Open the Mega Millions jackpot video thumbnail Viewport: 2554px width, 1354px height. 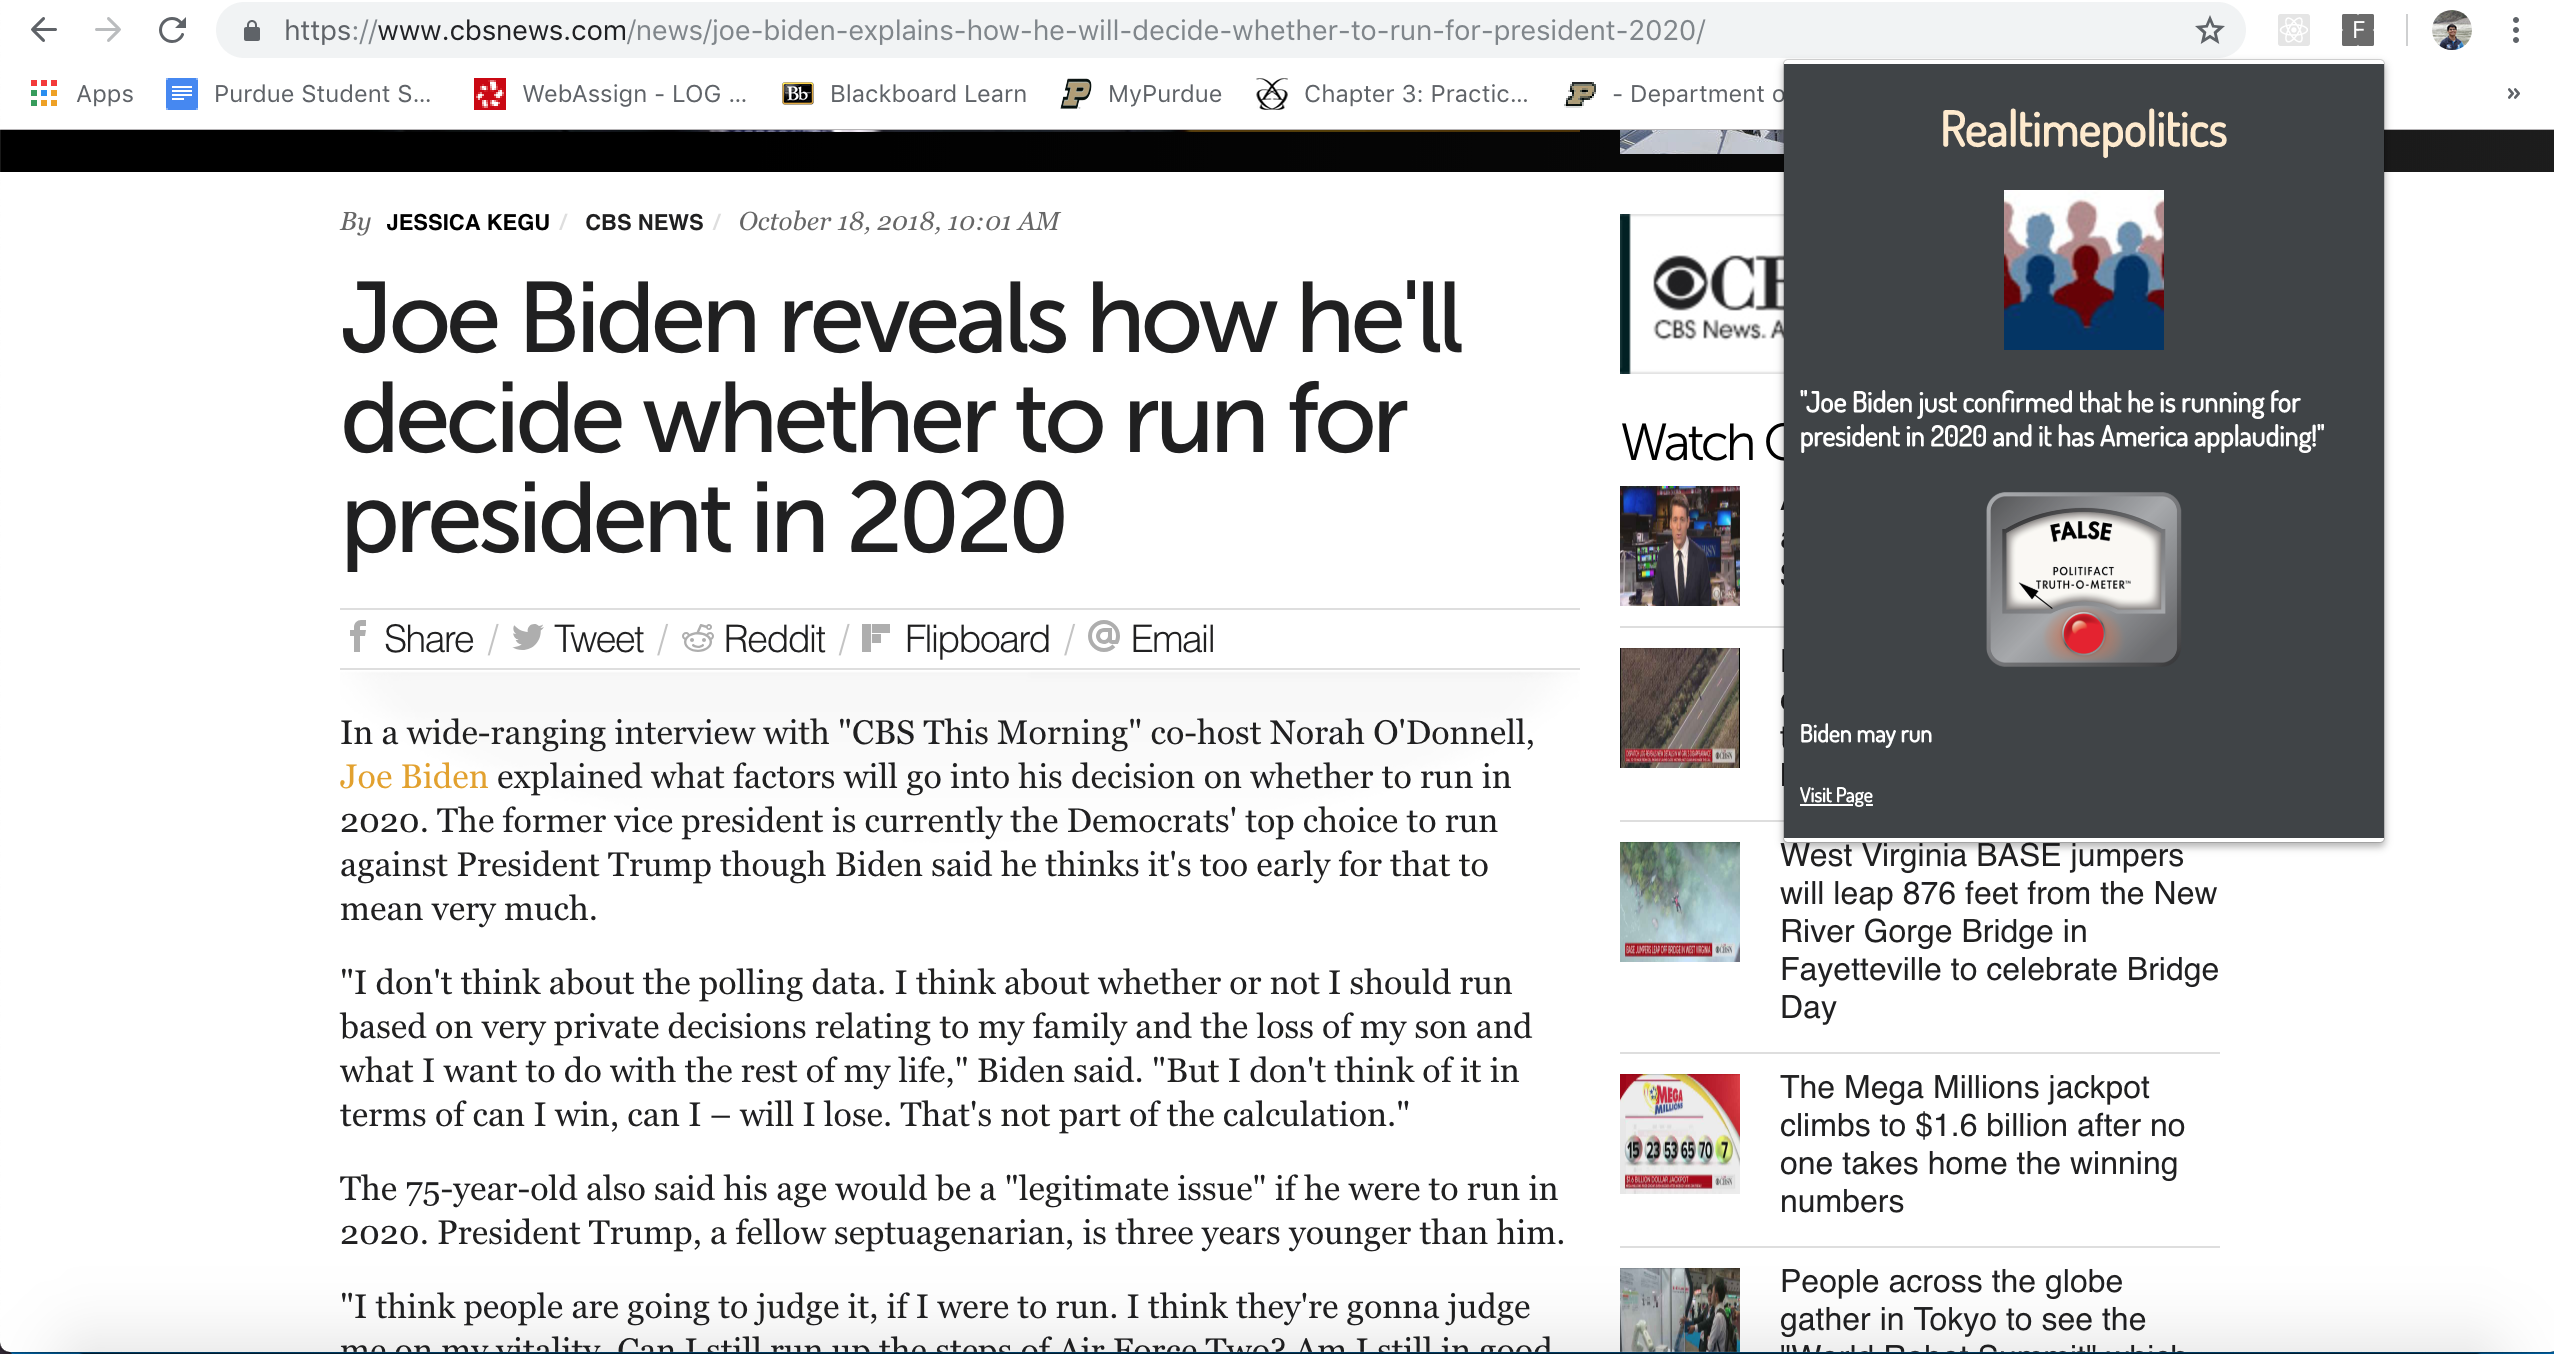click(x=1679, y=1133)
